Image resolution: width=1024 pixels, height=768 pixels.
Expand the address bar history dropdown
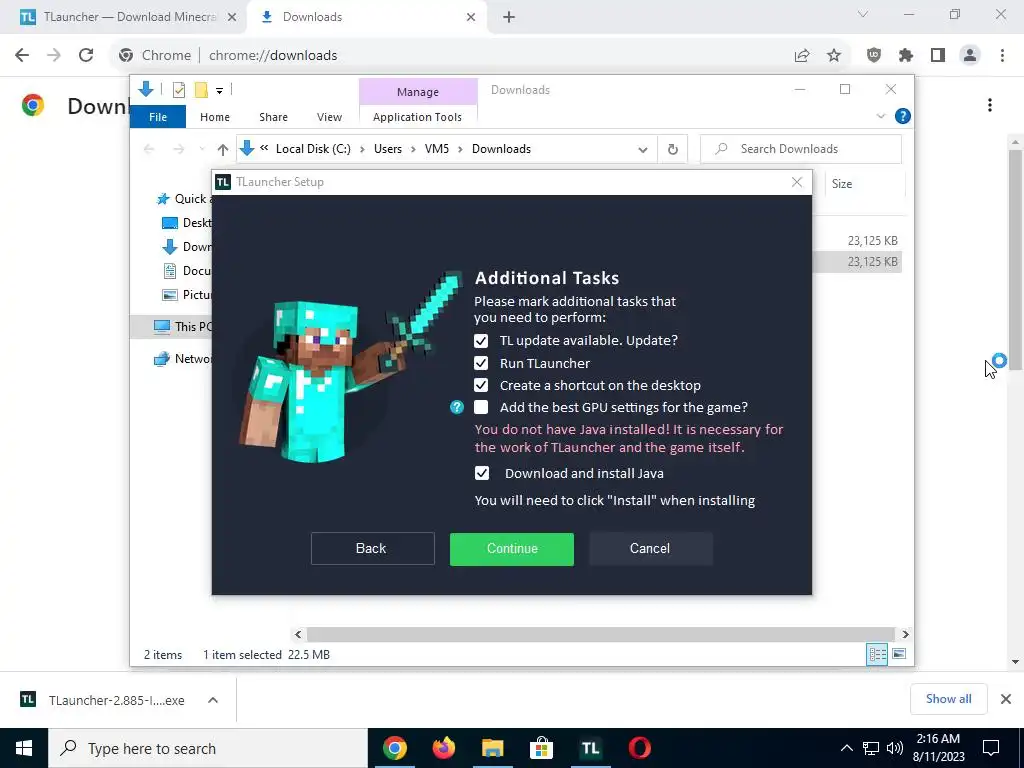(x=643, y=150)
